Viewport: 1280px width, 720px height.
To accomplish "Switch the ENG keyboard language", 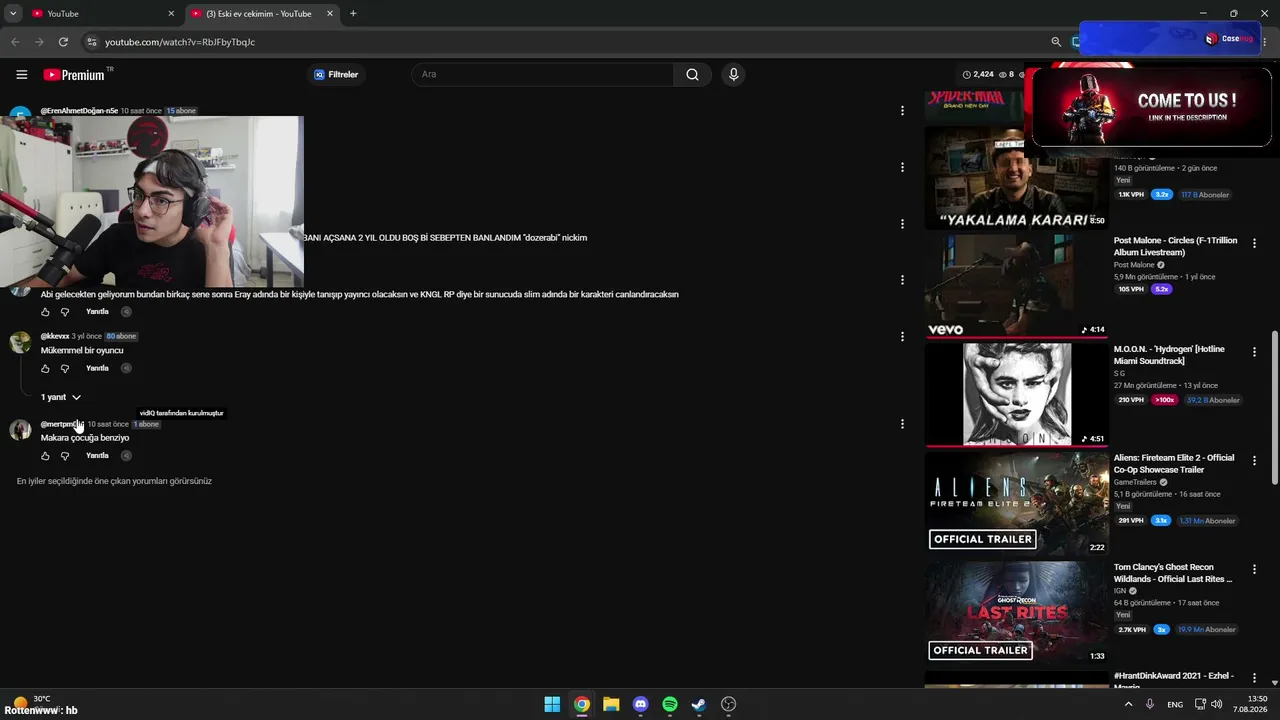I will point(1175,704).
